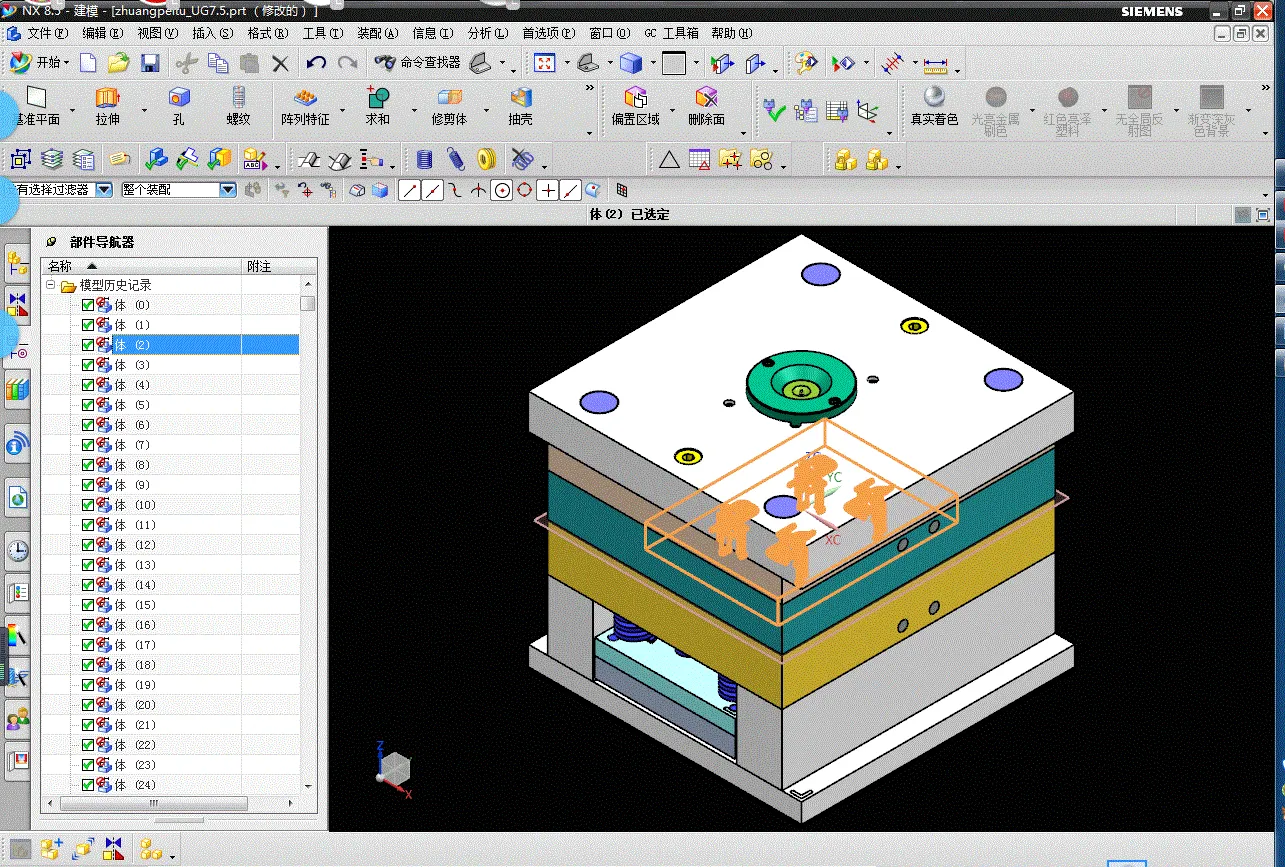Toggle the checkbox for 体 (20)
The height and width of the screenshot is (867, 1285).
click(x=88, y=705)
